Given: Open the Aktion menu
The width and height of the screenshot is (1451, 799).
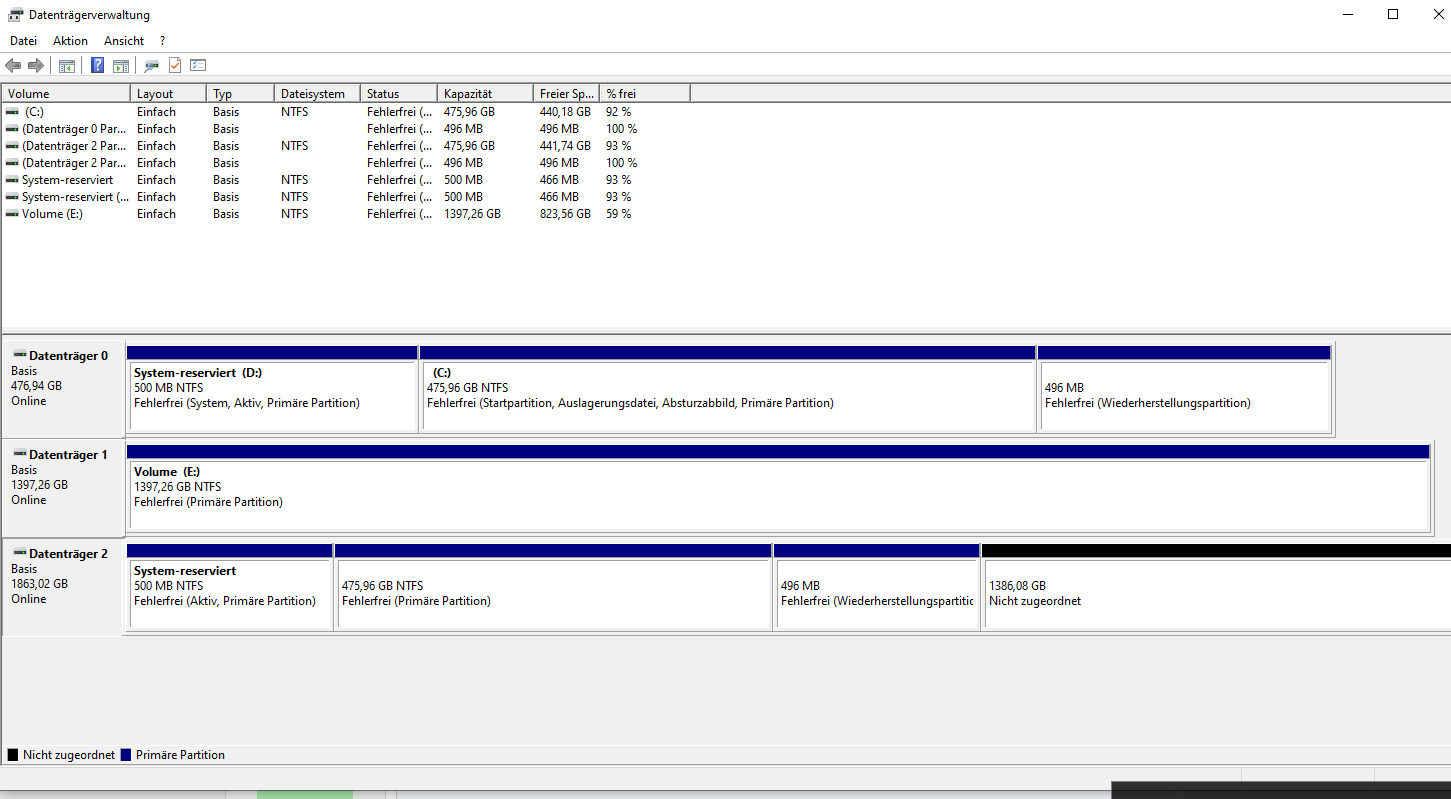Looking at the screenshot, I should (x=70, y=40).
